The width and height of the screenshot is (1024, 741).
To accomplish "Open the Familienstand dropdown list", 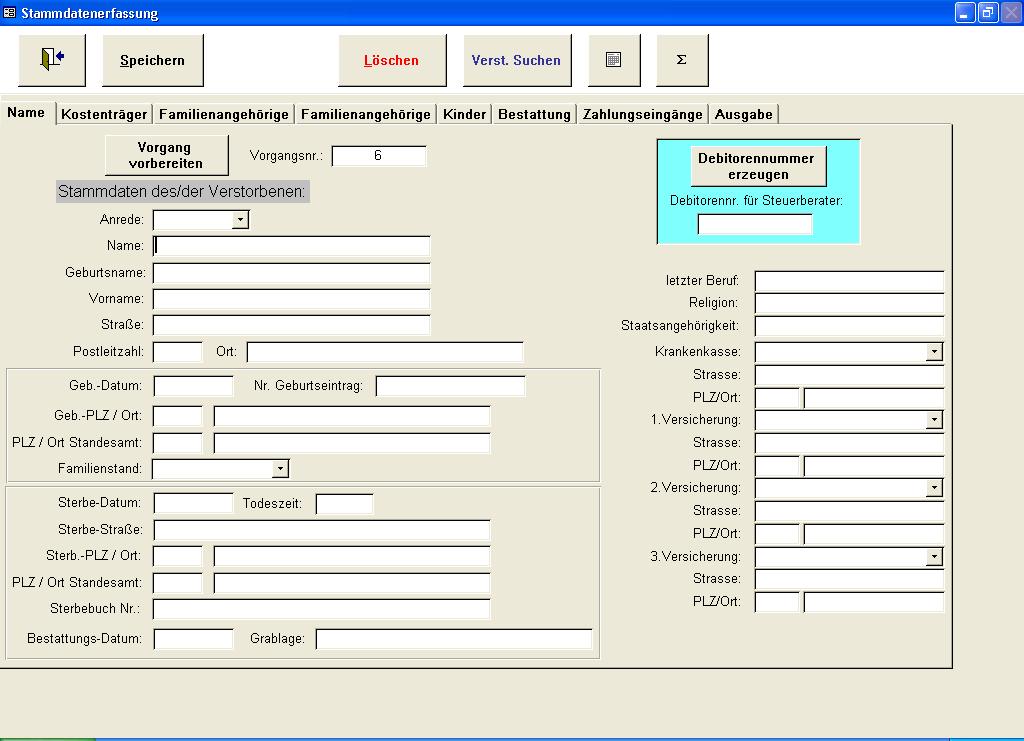I will (280, 468).
